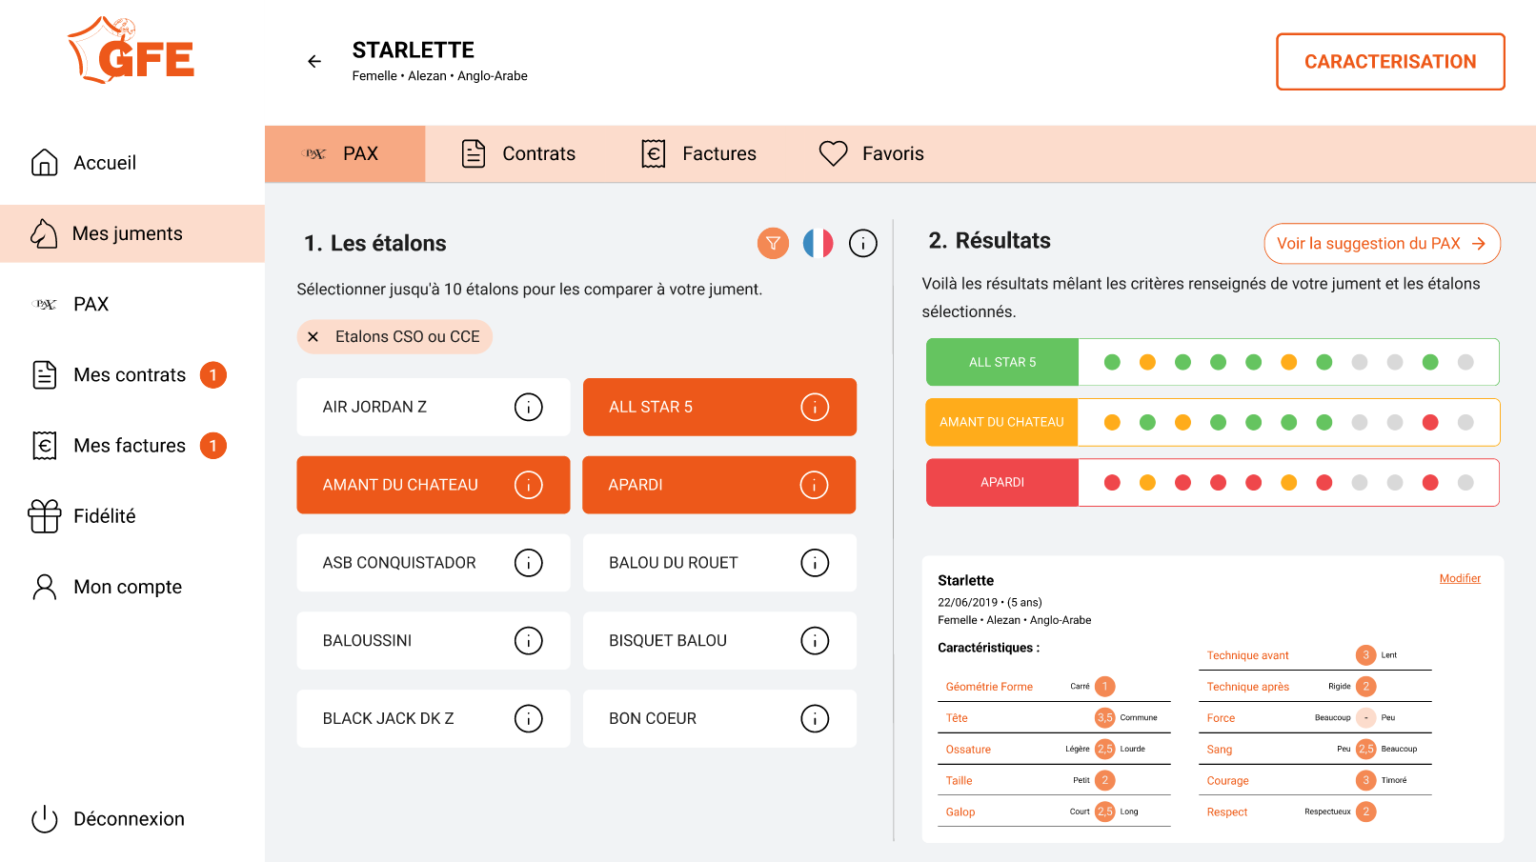Image resolution: width=1536 pixels, height=862 pixels.
Task: Open info icon beside Les étalons heading
Action: (862, 243)
